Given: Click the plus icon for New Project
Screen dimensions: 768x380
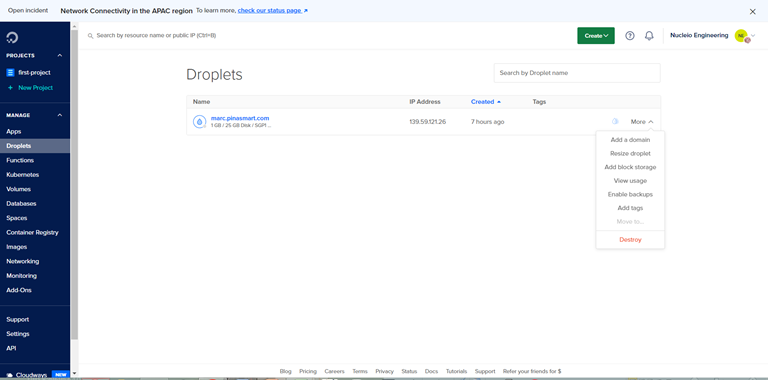Looking at the screenshot, I should [10, 88].
